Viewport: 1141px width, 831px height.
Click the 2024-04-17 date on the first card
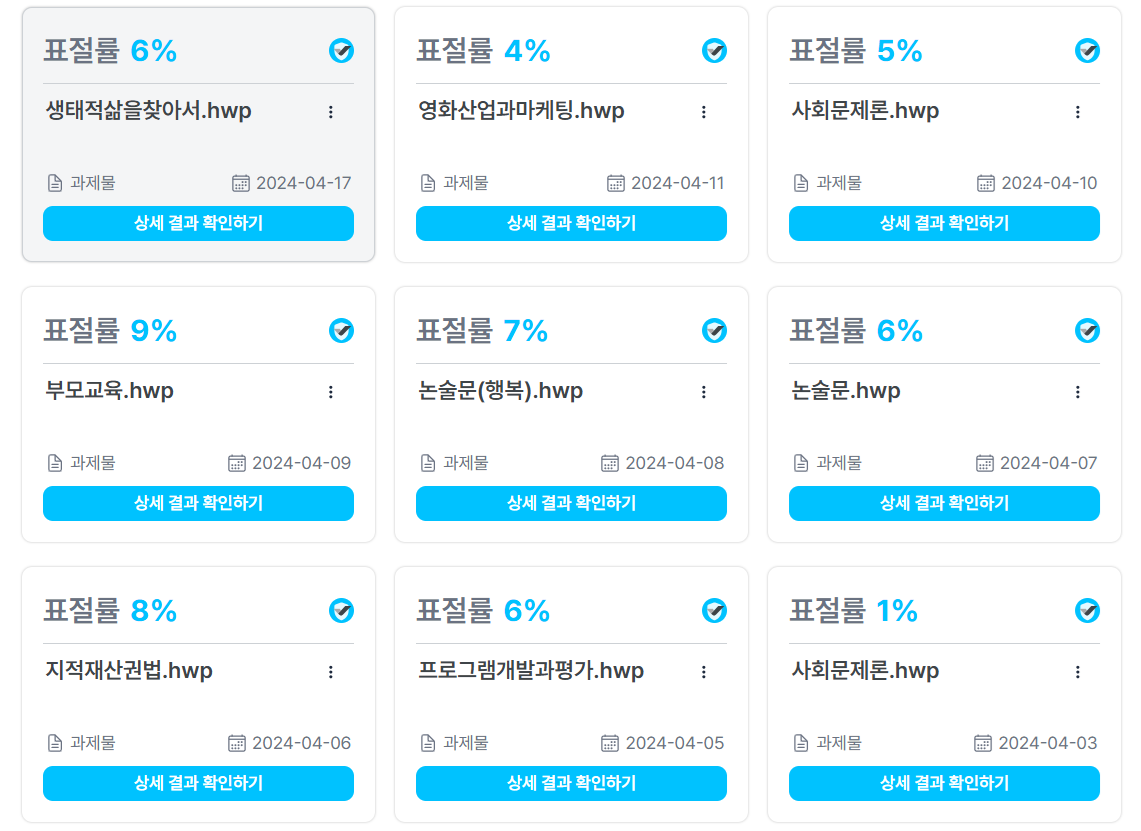pos(303,183)
